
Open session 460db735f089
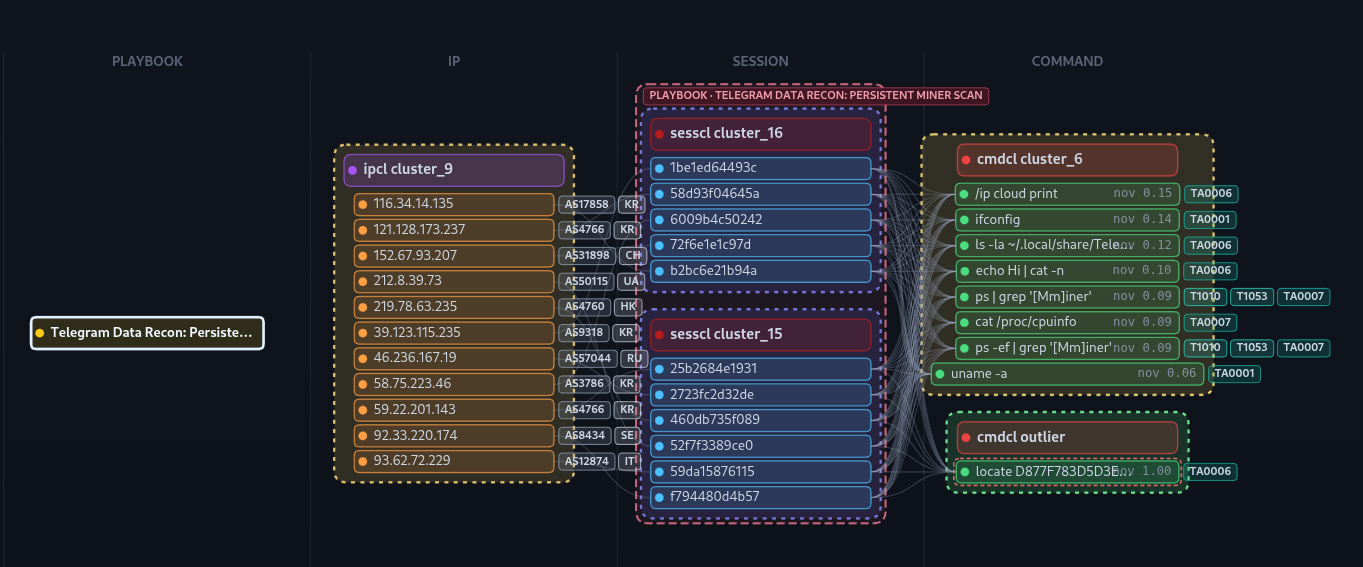pyautogui.click(x=761, y=420)
